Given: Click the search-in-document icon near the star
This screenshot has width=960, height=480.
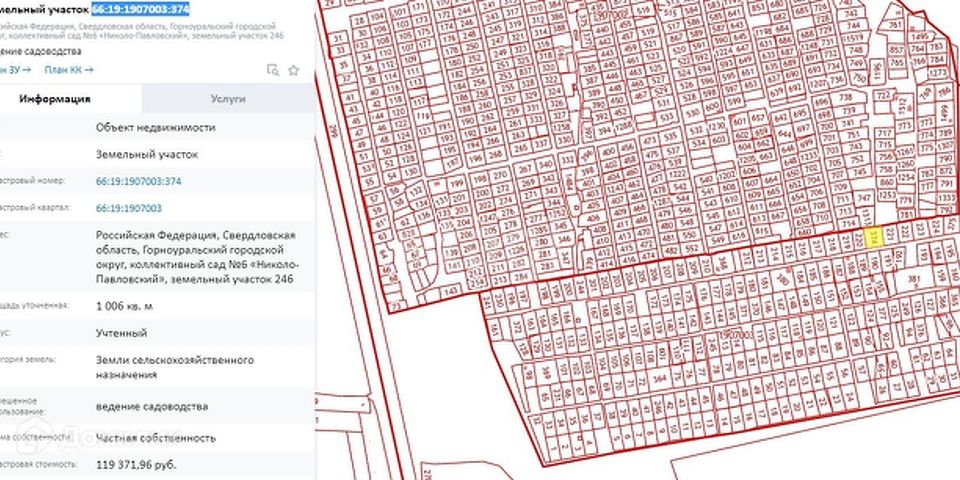Looking at the screenshot, I should [x=272, y=70].
